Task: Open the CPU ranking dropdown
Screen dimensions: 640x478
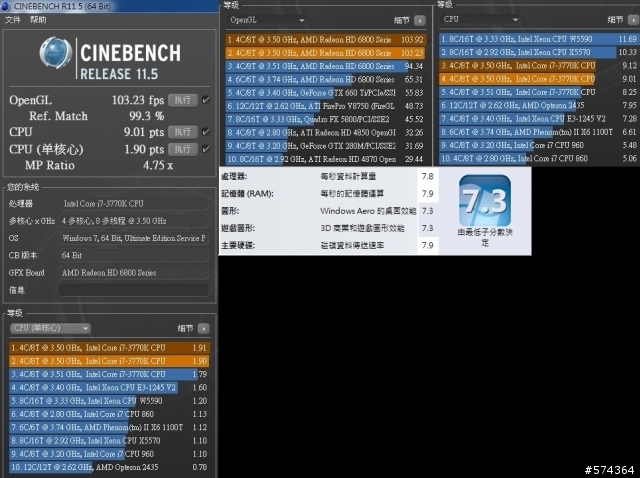Action: (480, 19)
